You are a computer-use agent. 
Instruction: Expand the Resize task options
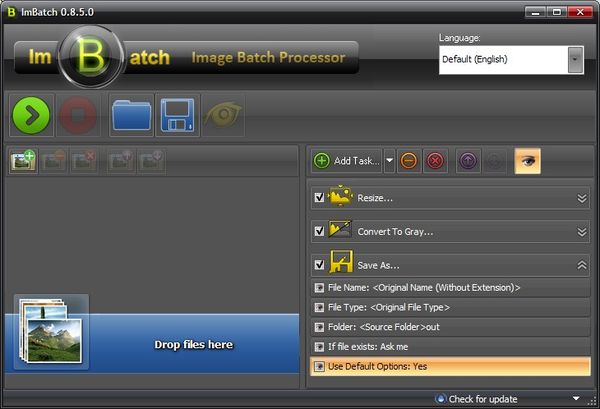(x=582, y=198)
